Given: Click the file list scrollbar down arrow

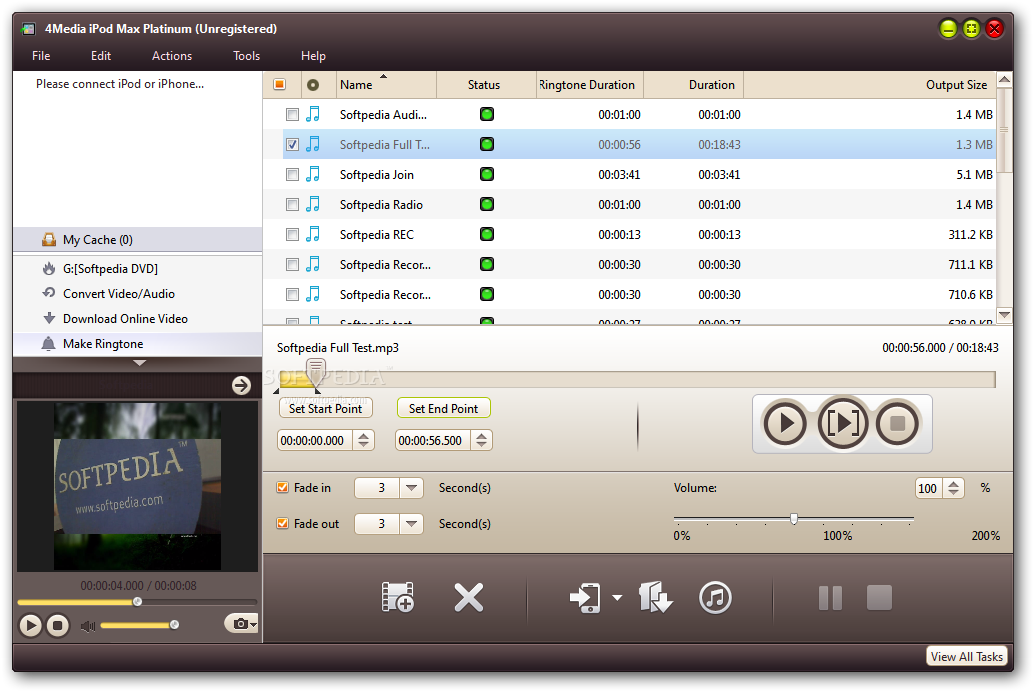Looking at the screenshot, I should pyautogui.click(x=1004, y=315).
